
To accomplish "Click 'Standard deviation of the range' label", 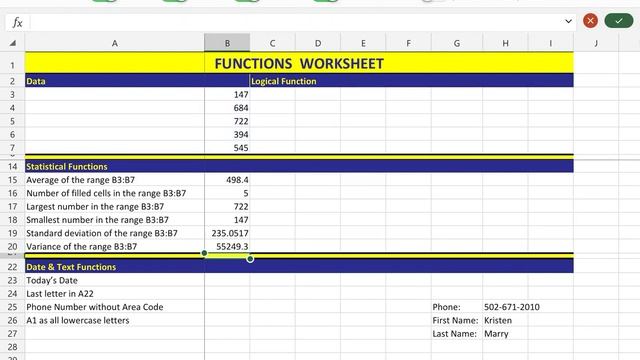I will [102, 233].
